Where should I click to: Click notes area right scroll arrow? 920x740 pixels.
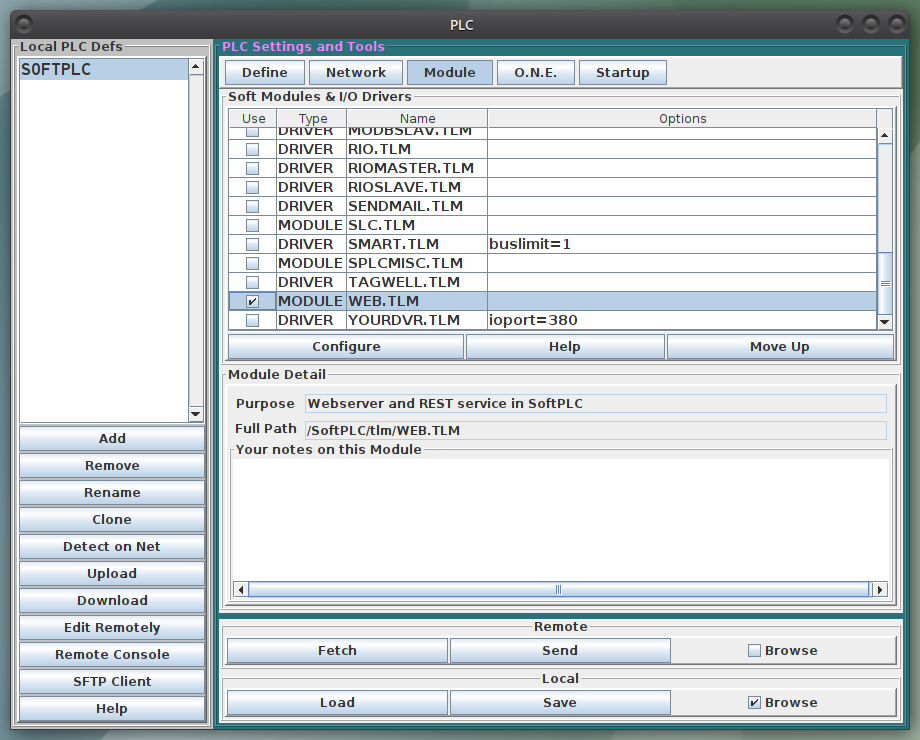point(880,589)
